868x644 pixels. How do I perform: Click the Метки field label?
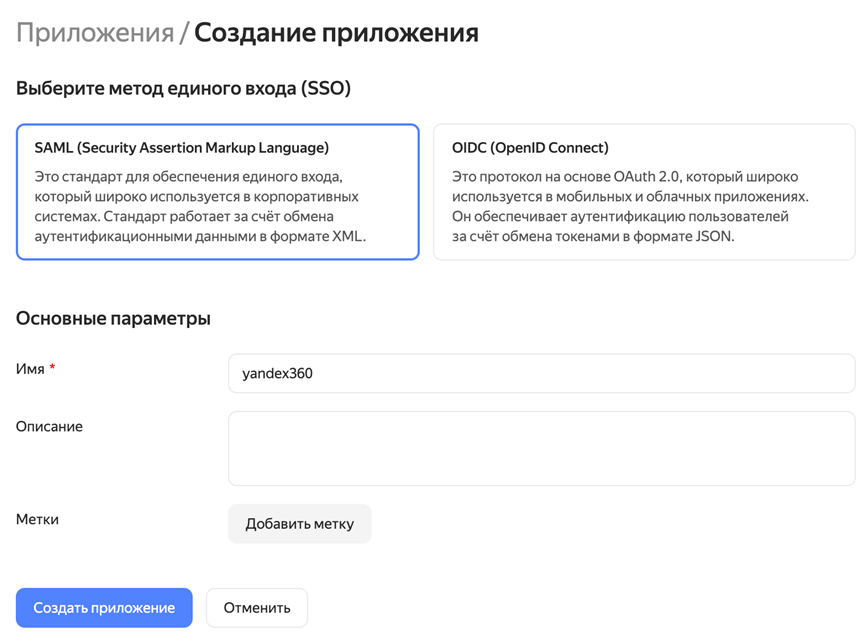[x=37, y=519]
